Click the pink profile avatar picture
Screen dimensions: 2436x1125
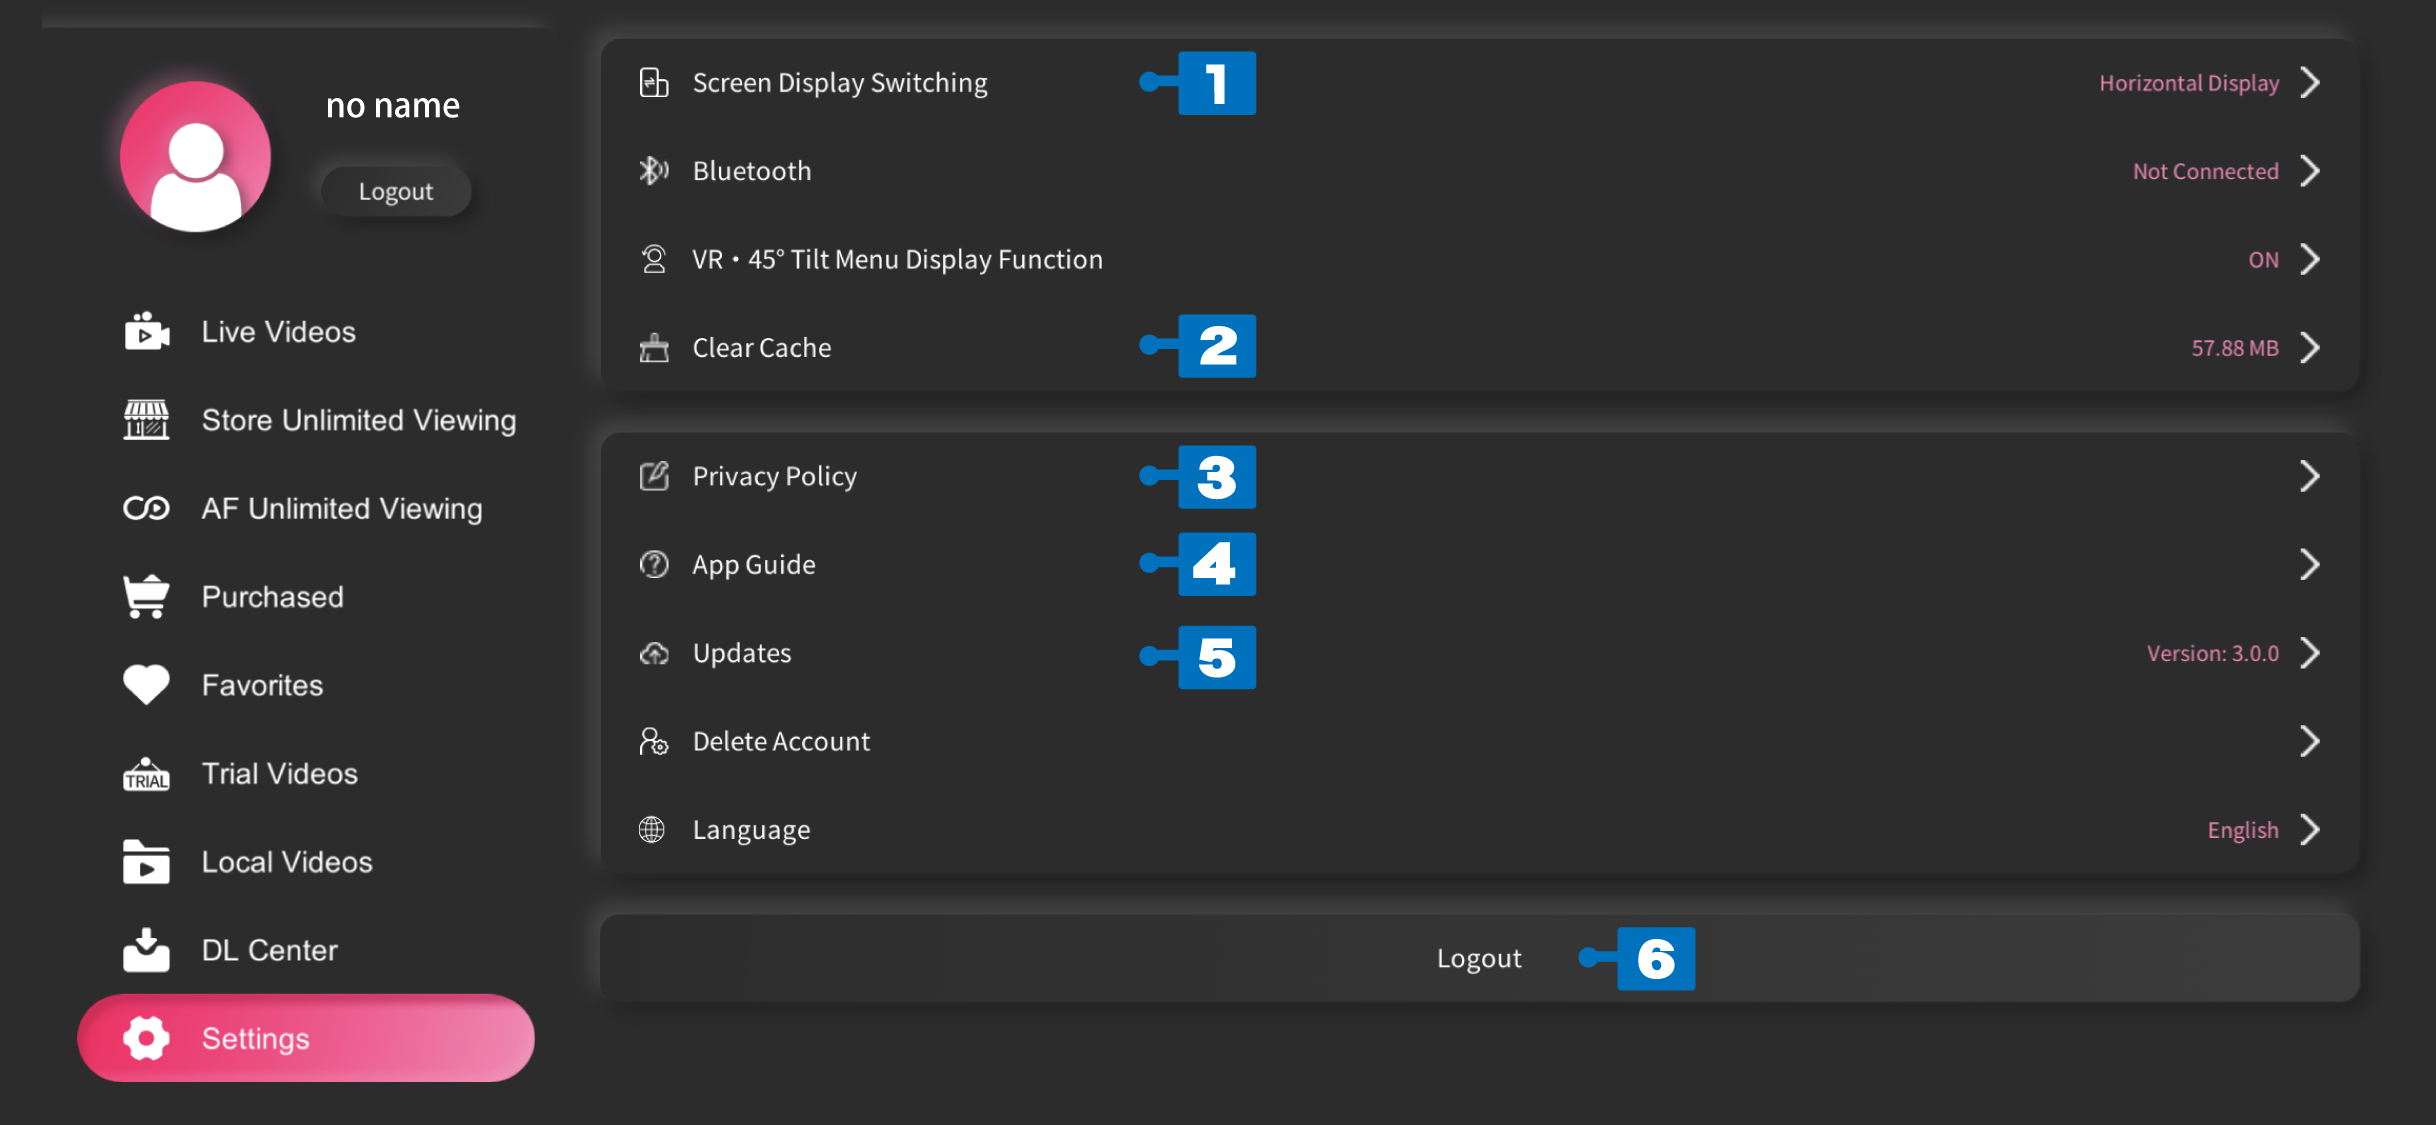click(x=196, y=156)
